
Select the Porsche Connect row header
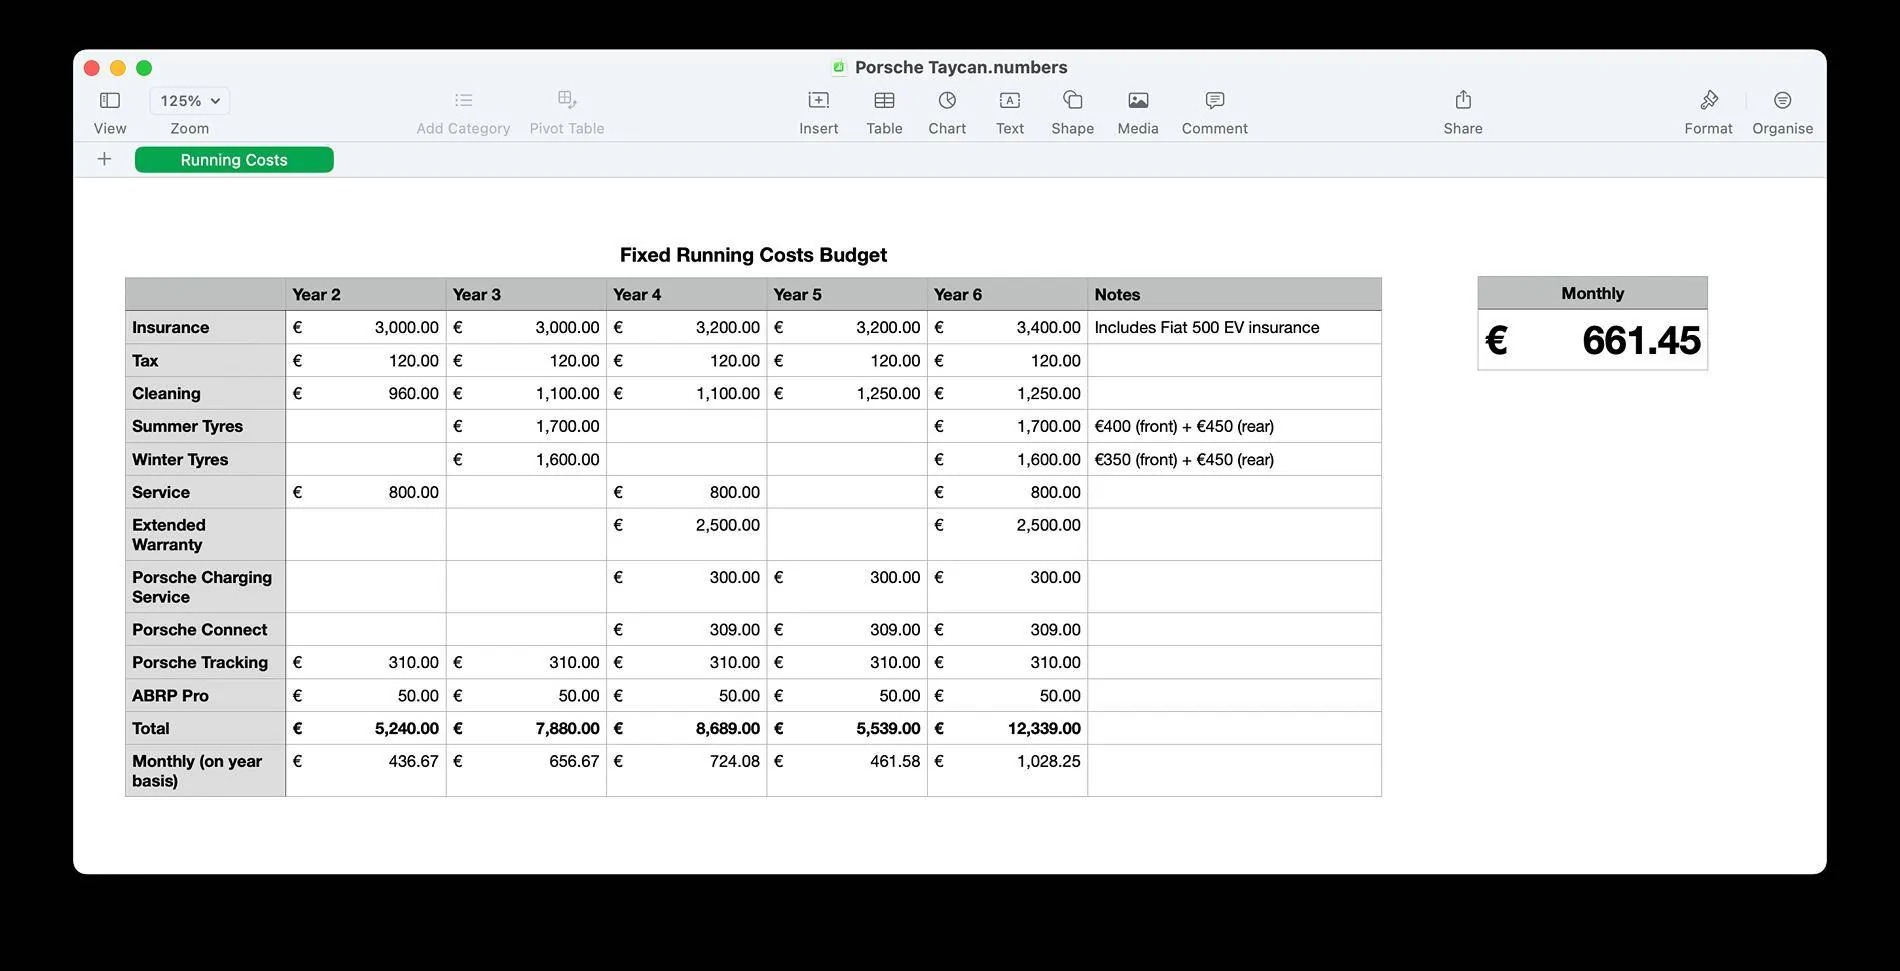(205, 629)
